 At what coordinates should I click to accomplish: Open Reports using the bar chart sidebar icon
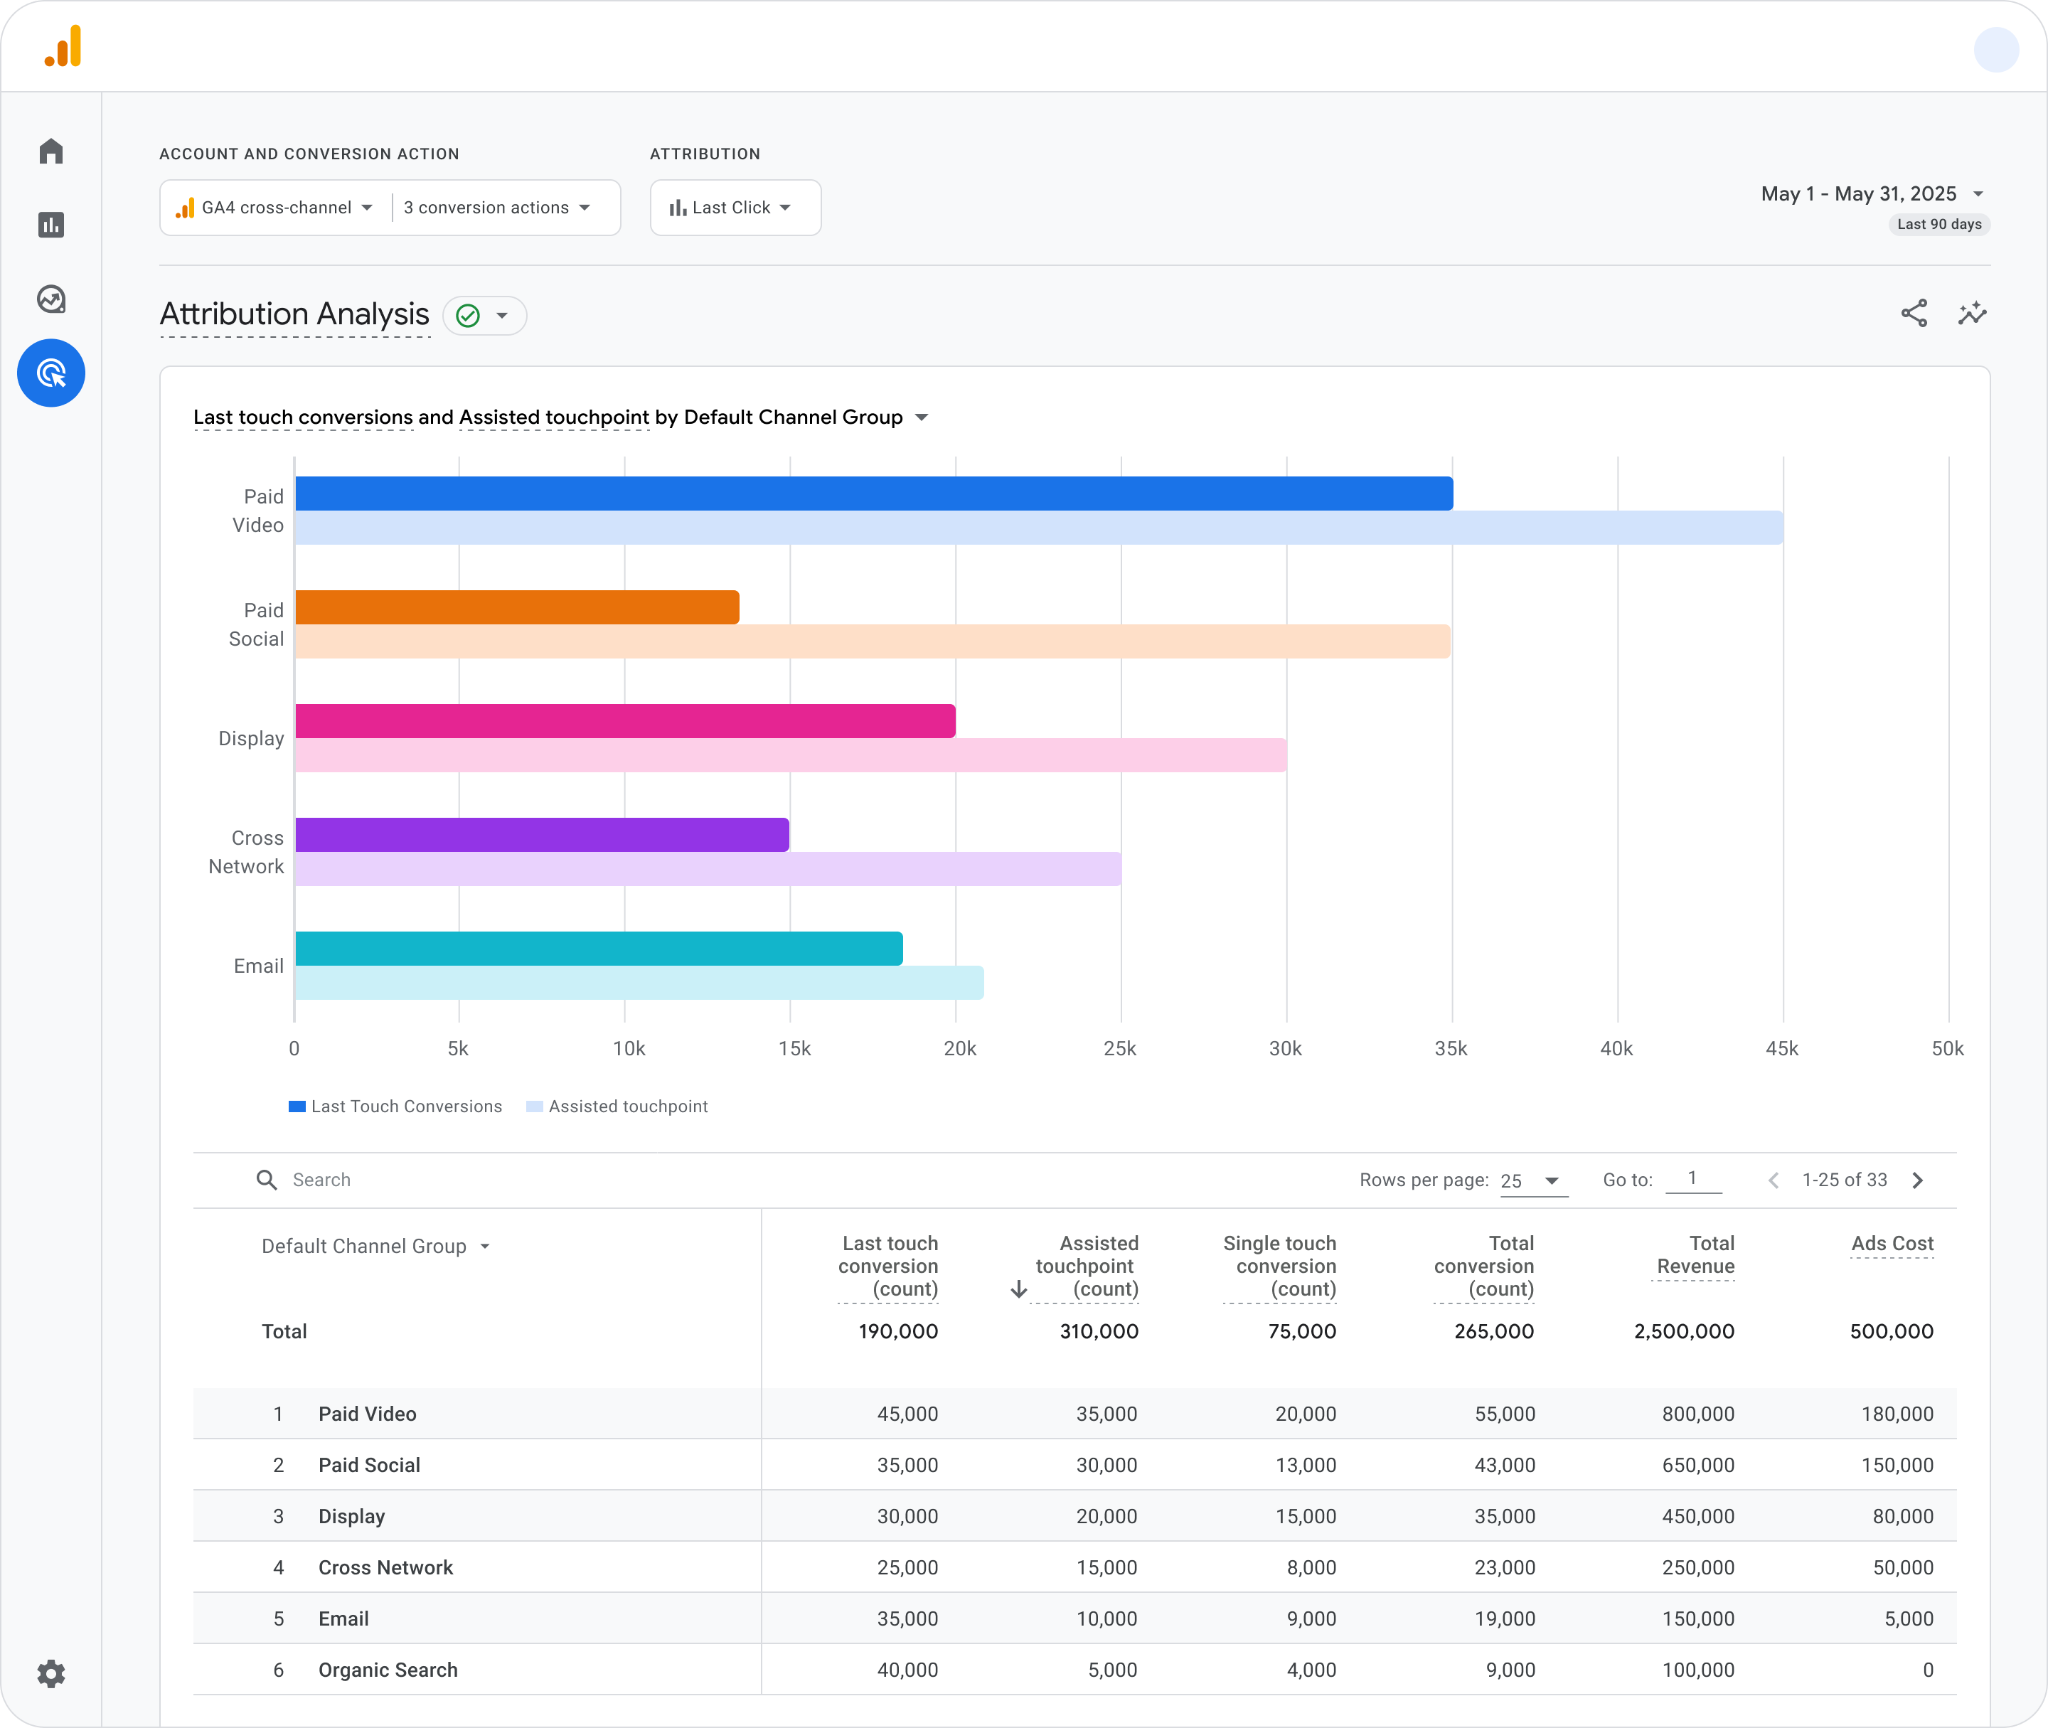point(51,225)
